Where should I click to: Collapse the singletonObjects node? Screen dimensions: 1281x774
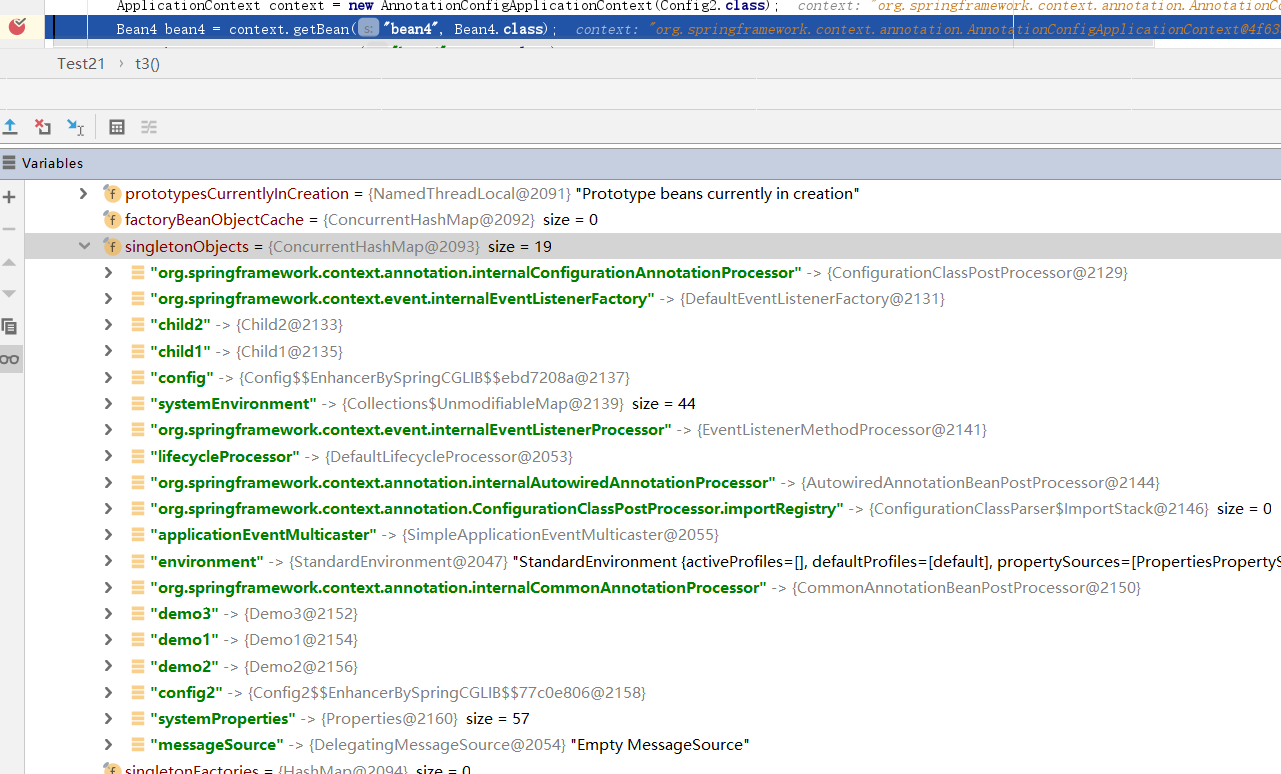(84, 246)
